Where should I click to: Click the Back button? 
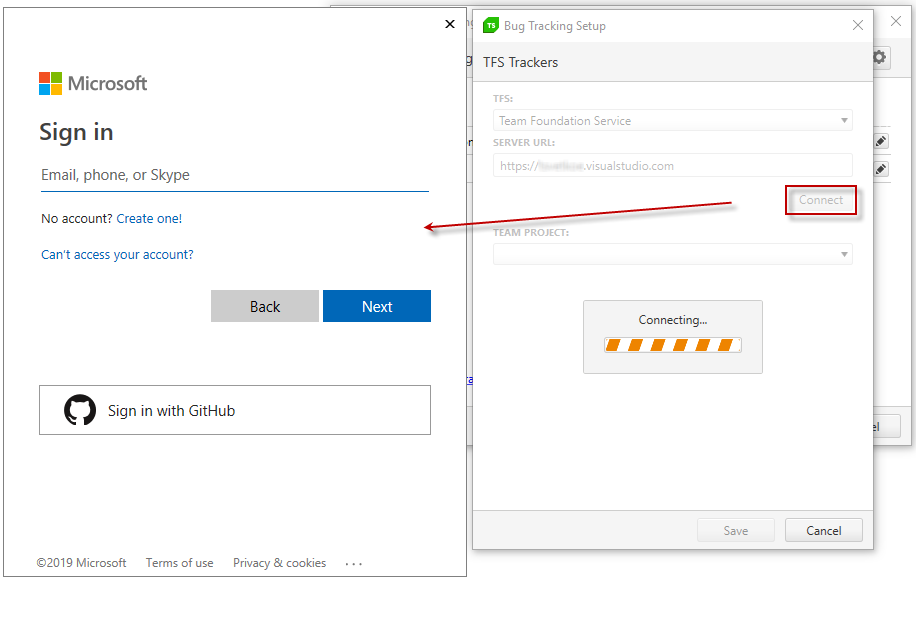click(265, 306)
